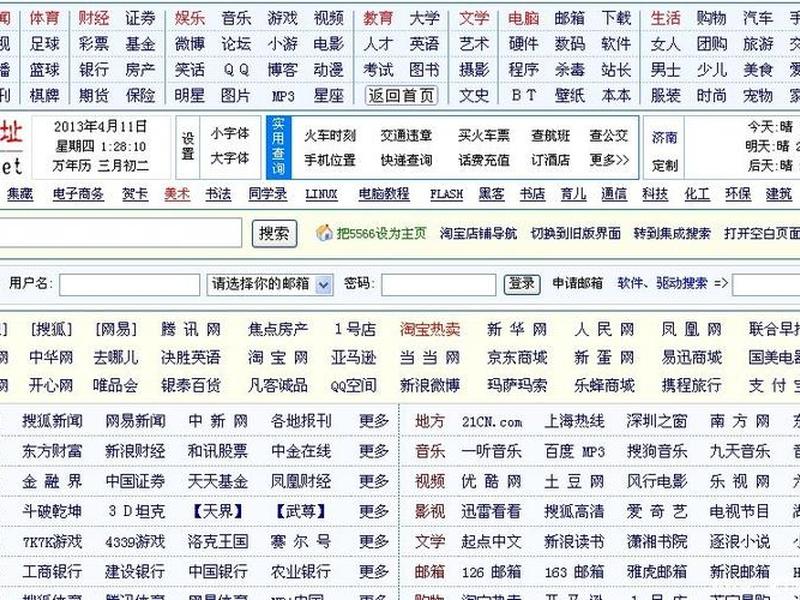Click 把5566设为主页 link

coord(382,234)
